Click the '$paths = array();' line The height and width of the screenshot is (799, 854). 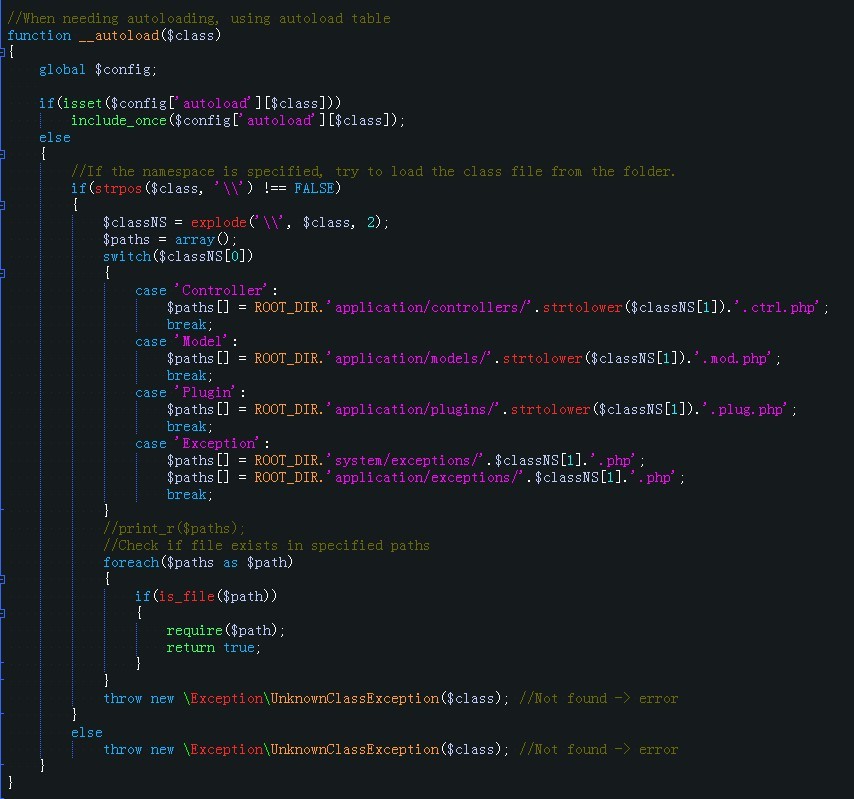170,240
